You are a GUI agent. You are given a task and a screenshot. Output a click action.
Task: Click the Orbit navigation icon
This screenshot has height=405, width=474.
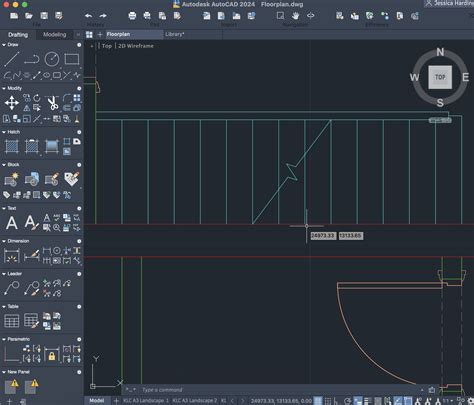310,16
